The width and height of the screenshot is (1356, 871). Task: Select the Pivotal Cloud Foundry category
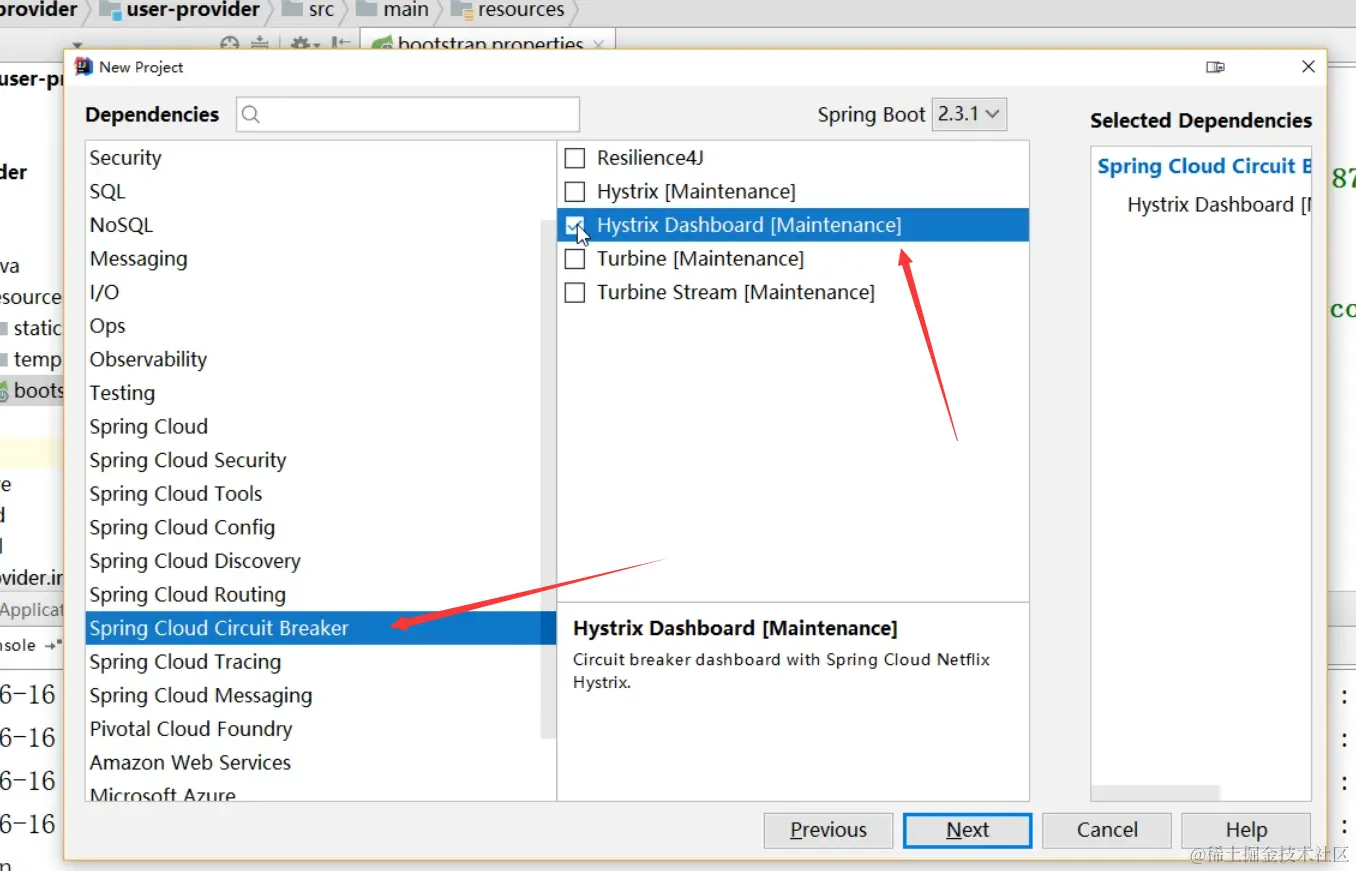coord(320,729)
